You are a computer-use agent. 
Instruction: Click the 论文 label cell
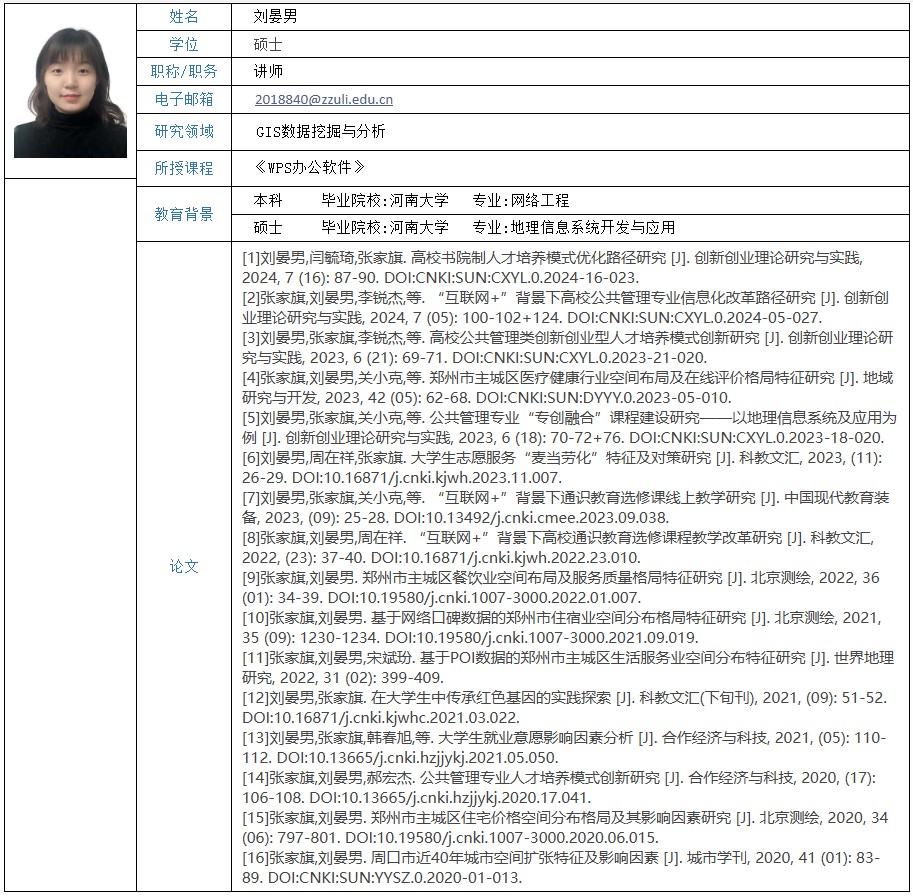pos(184,566)
